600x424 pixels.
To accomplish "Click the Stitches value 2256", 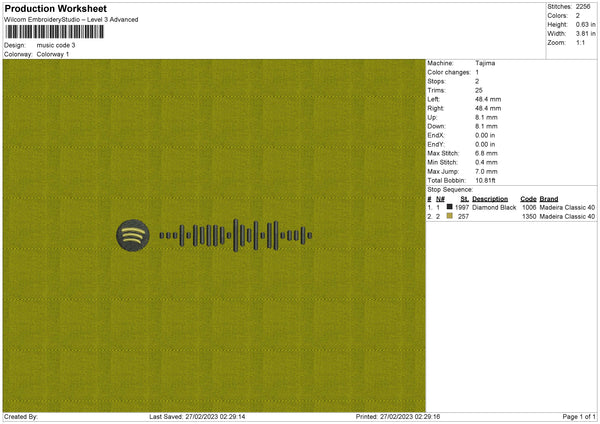I will point(583,7).
